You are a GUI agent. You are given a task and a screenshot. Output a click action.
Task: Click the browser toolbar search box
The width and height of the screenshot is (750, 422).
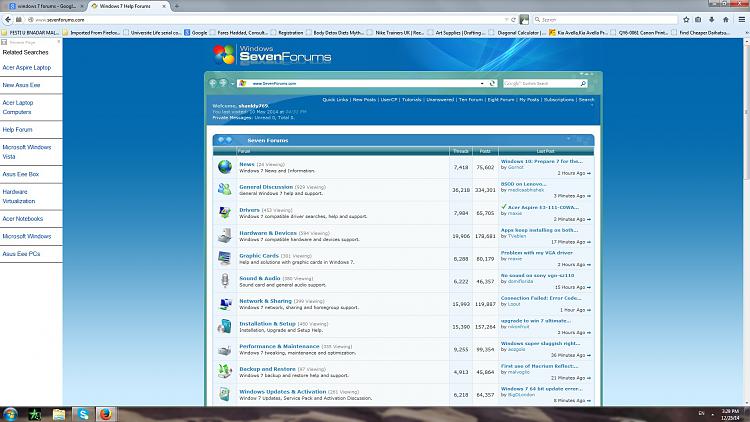tap(605, 20)
